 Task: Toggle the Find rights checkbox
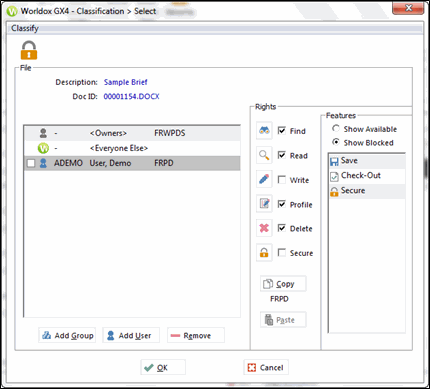click(x=282, y=130)
